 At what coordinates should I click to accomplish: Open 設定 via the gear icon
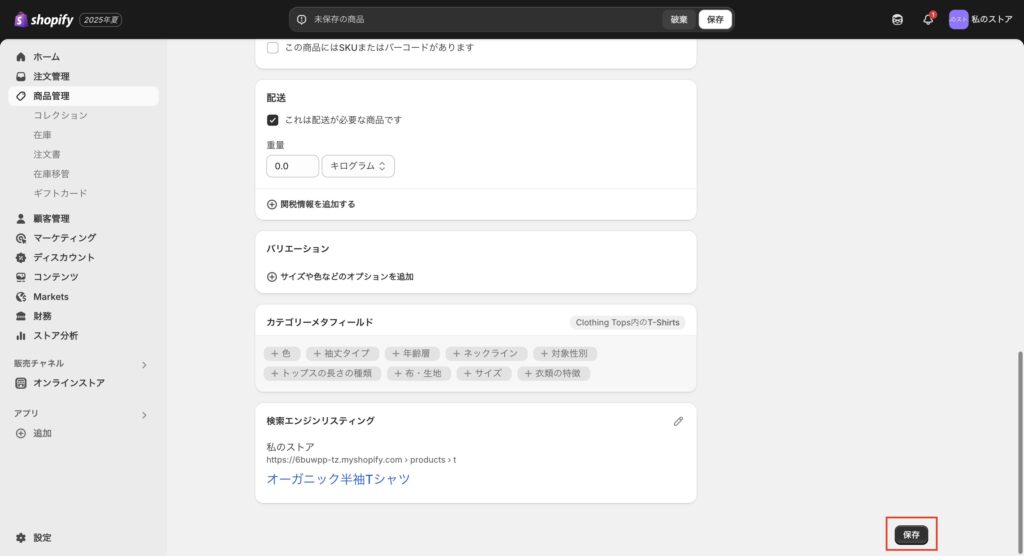pos(21,537)
